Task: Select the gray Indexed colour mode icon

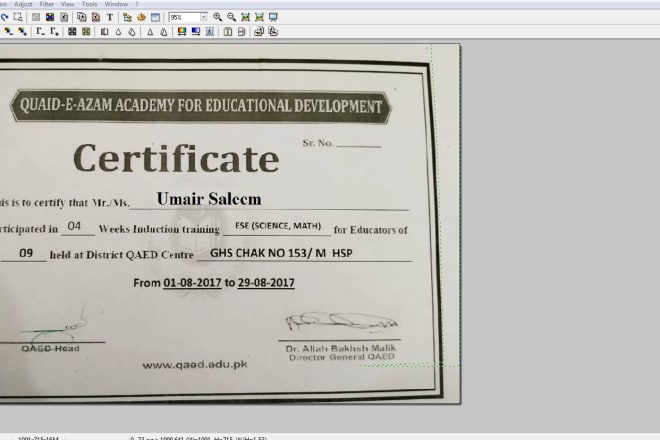Action: [x=36, y=17]
